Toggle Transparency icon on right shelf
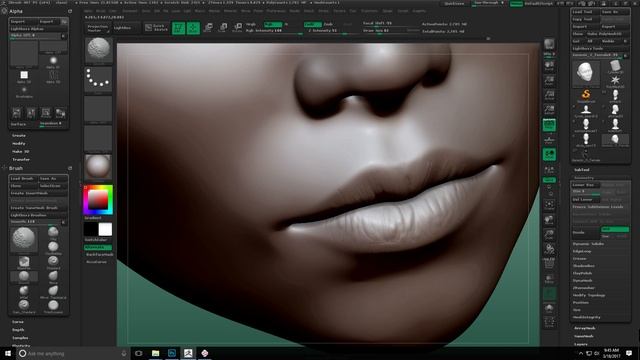Screen dimensions: 640x360 tap(549, 279)
